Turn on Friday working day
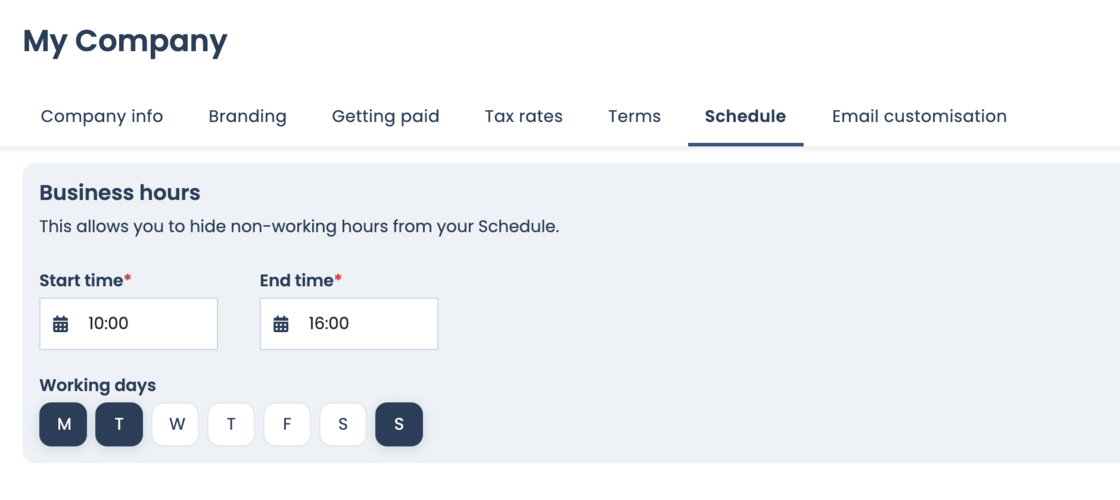Screen dimensions: 1120x500 click(x=287, y=424)
